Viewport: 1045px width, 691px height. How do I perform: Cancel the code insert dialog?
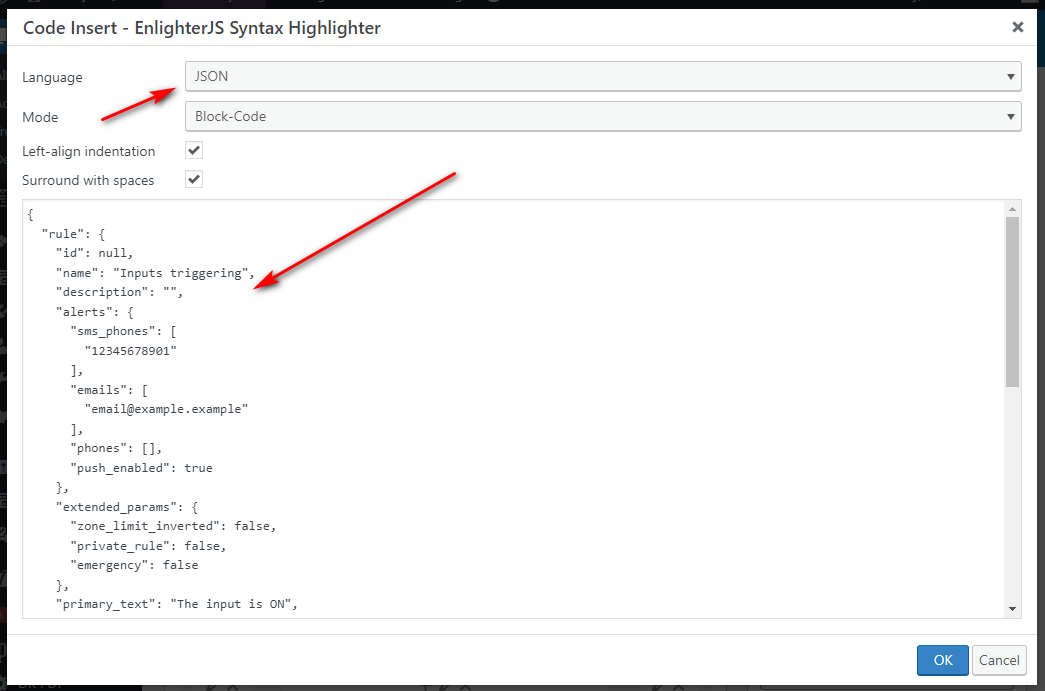pyautogui.click(x=998, y=660)
